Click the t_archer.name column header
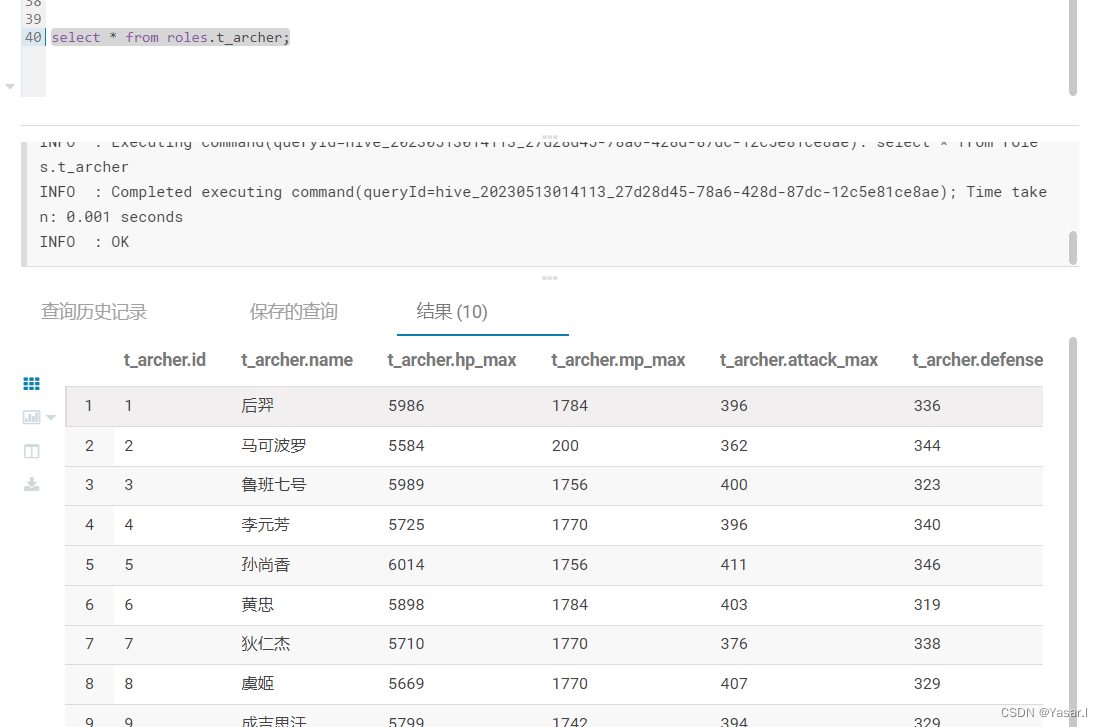Image resolution: width=1103 pixels, height=727 pixels. pos(297,359)
